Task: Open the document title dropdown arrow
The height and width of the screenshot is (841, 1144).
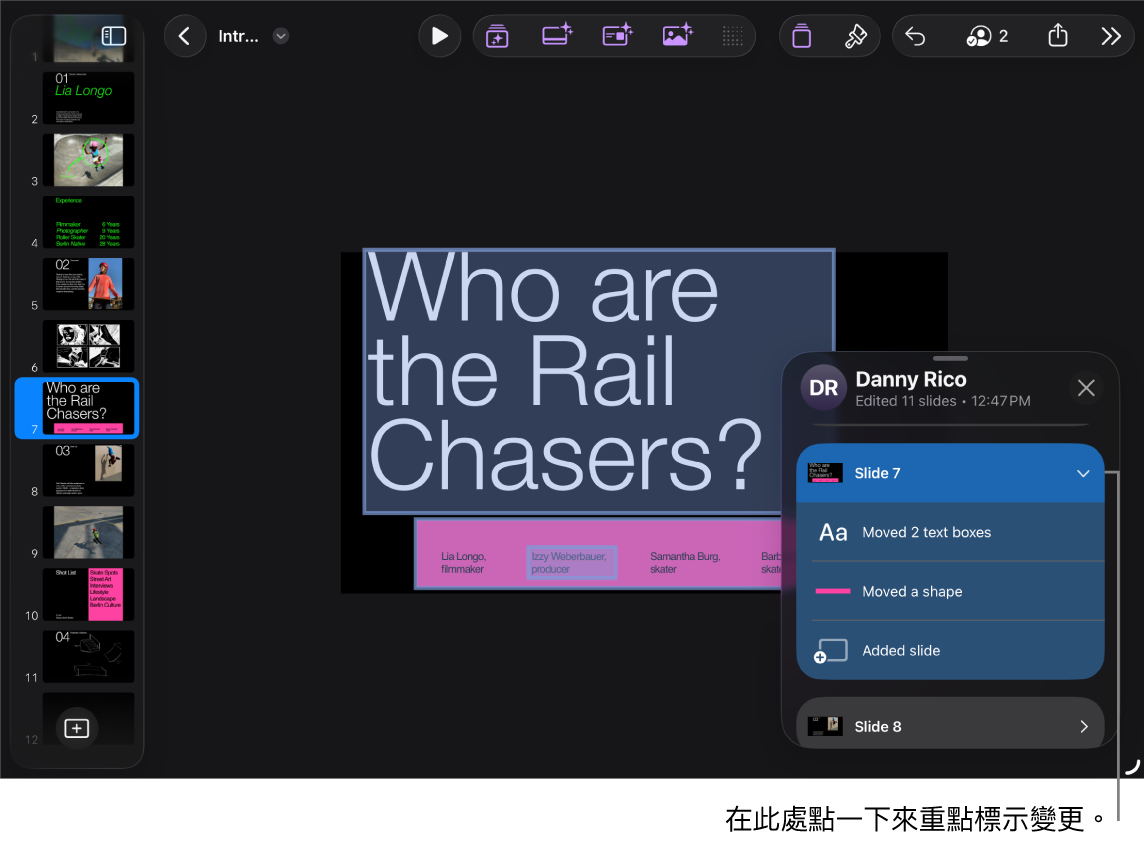Action: (281, 36)
